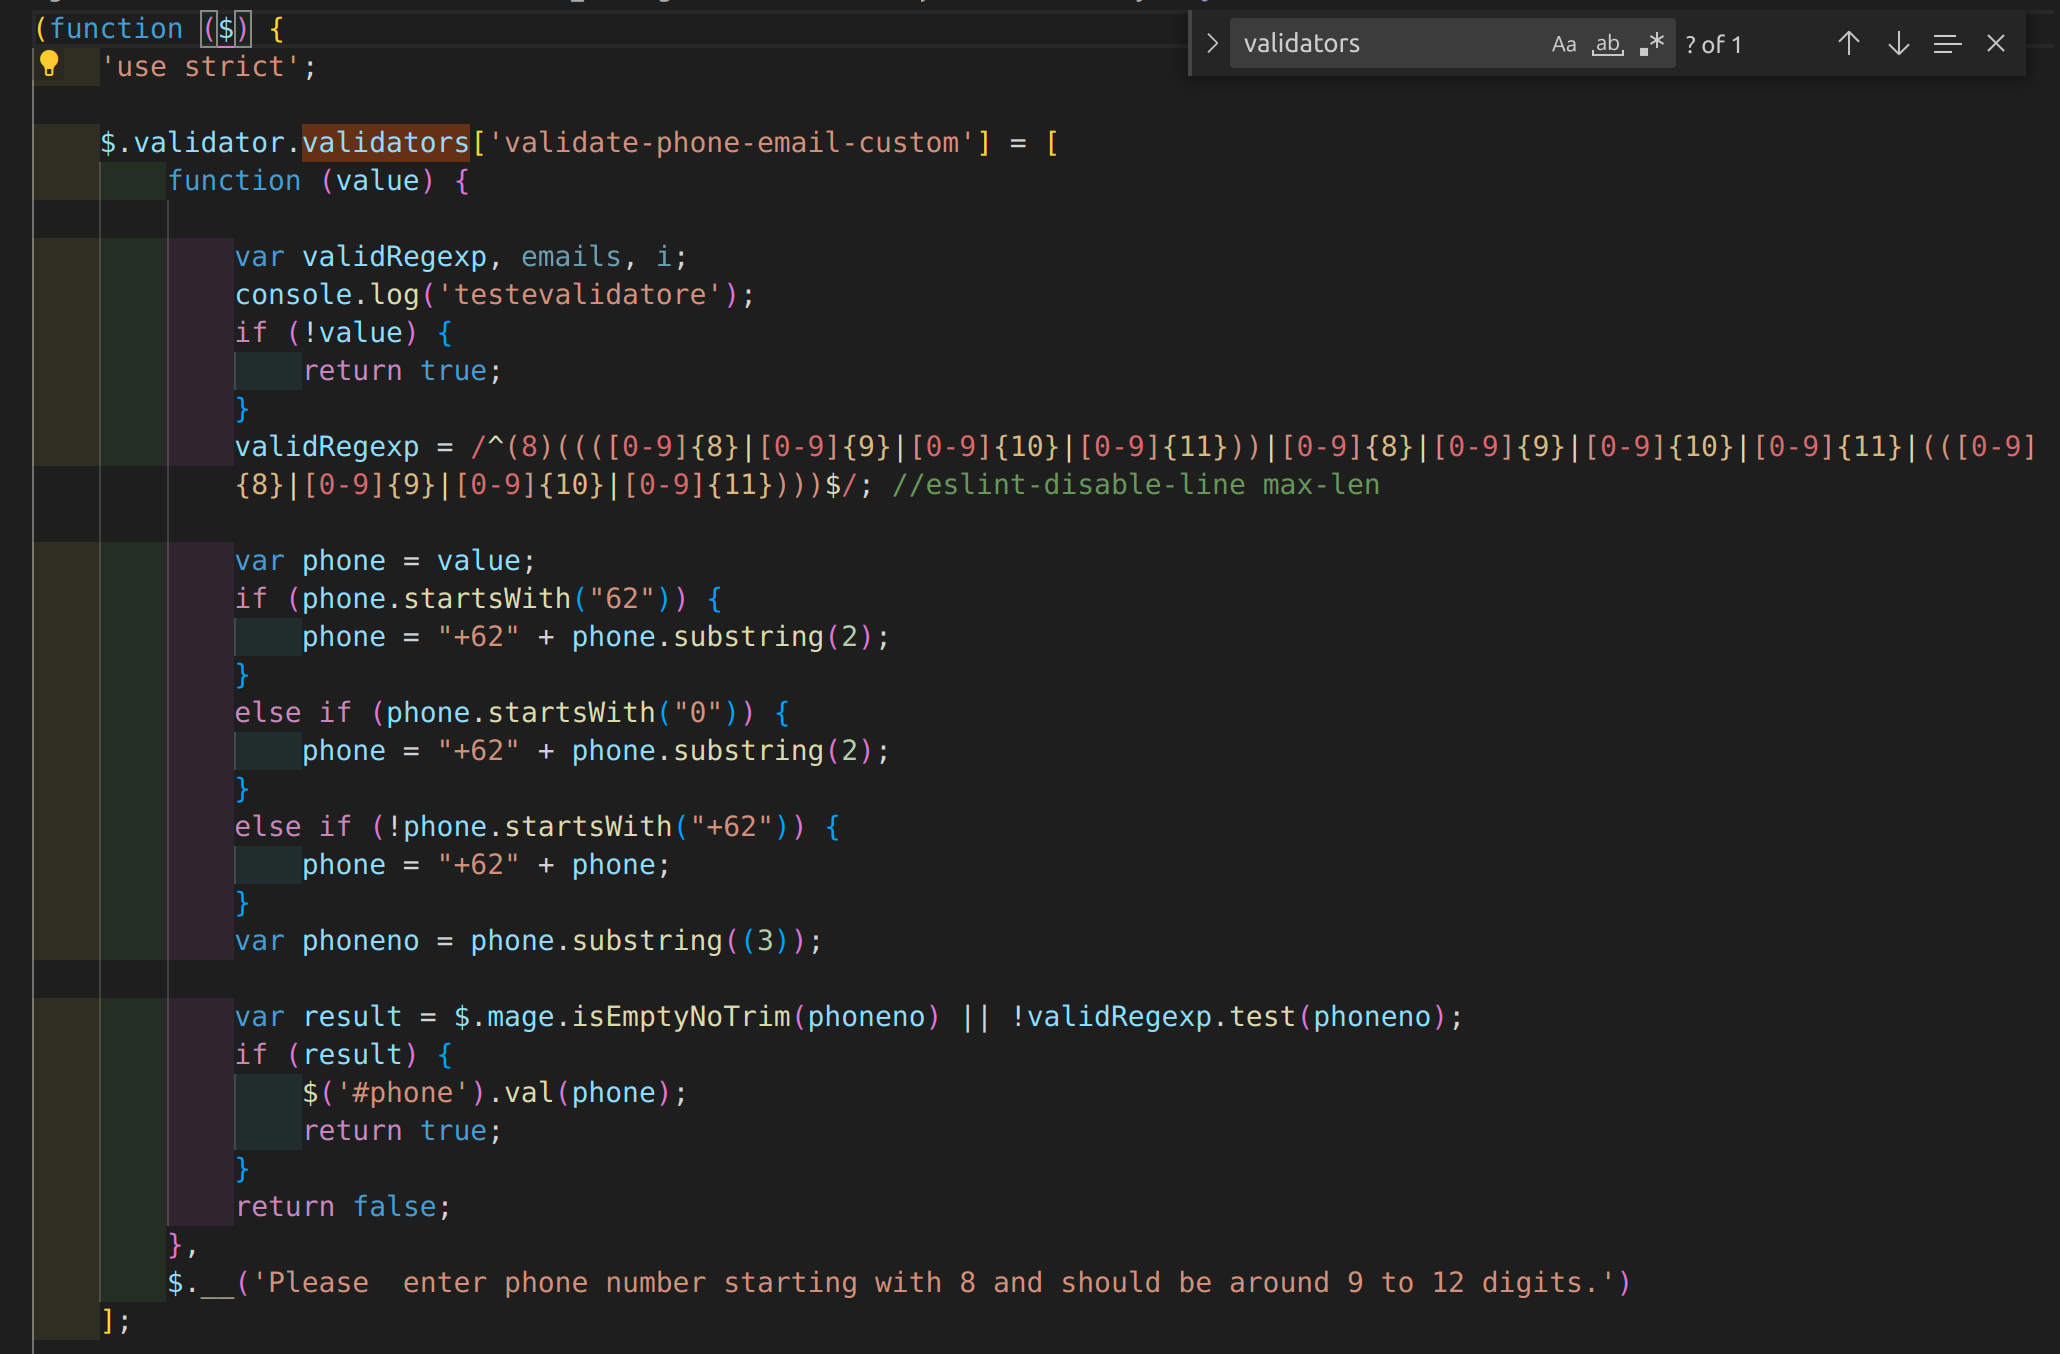Click 'phone = "+62" + phone;' line
Screen dimensions: 2060x1354
pos(486,865)
